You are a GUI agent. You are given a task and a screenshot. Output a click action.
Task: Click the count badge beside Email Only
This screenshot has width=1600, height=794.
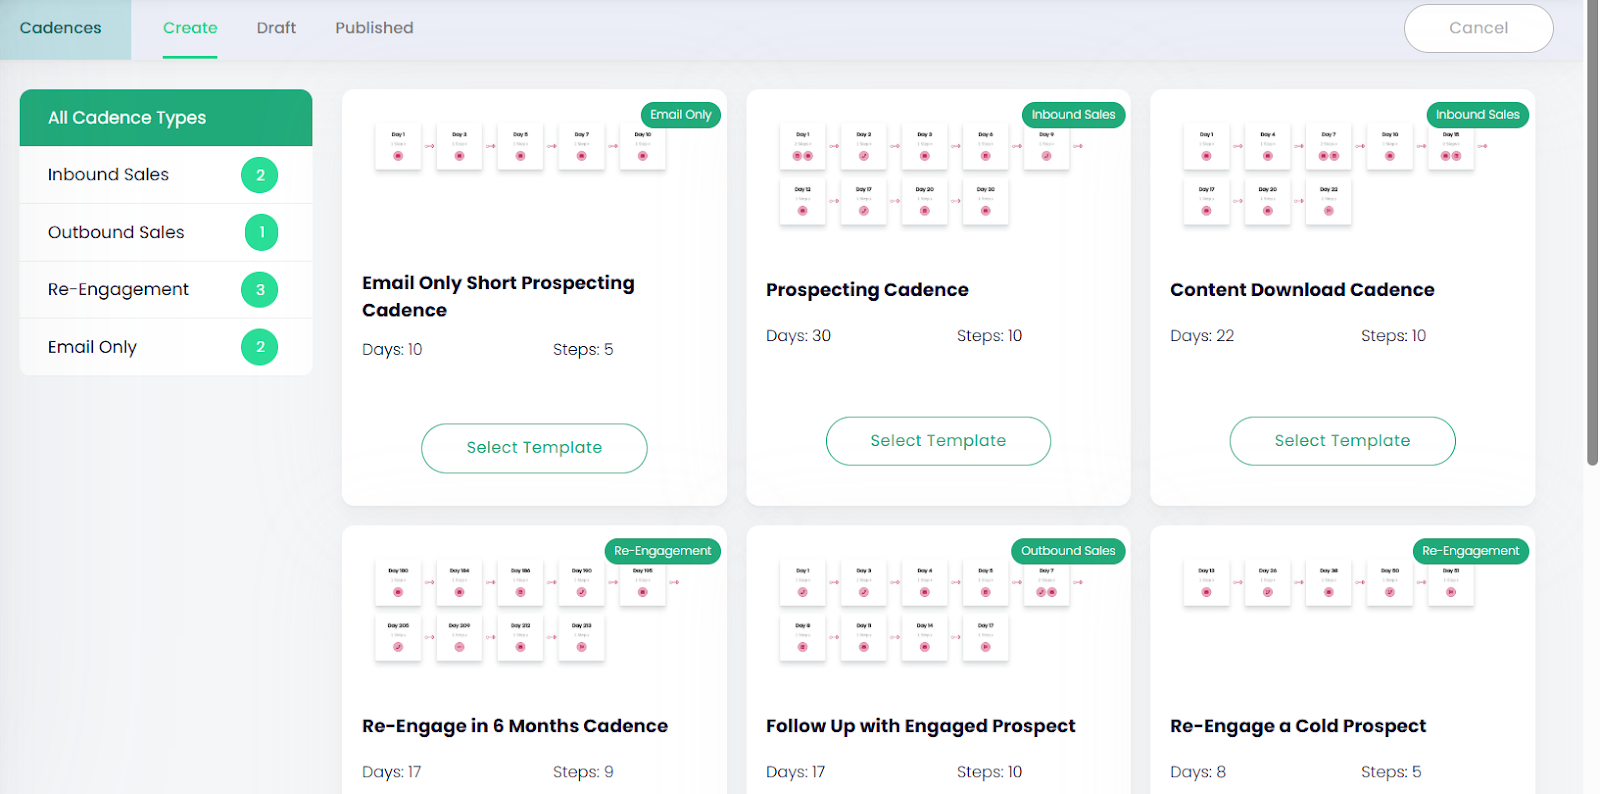pos(260,347)
